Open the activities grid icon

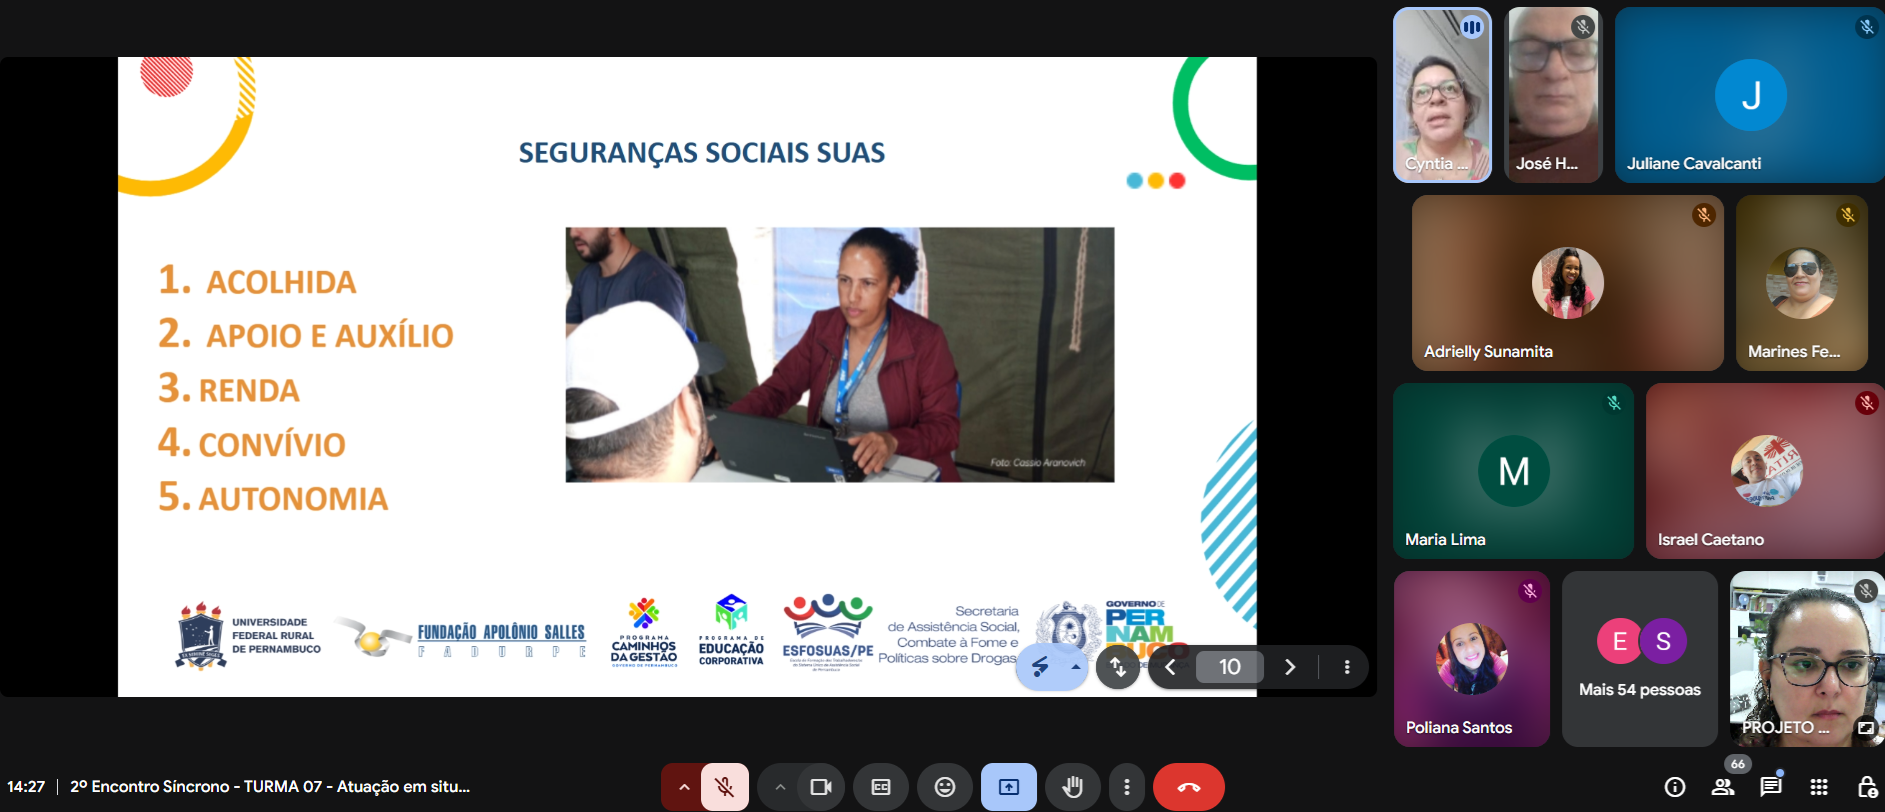pyautogui.click(x=1819, y=787)
